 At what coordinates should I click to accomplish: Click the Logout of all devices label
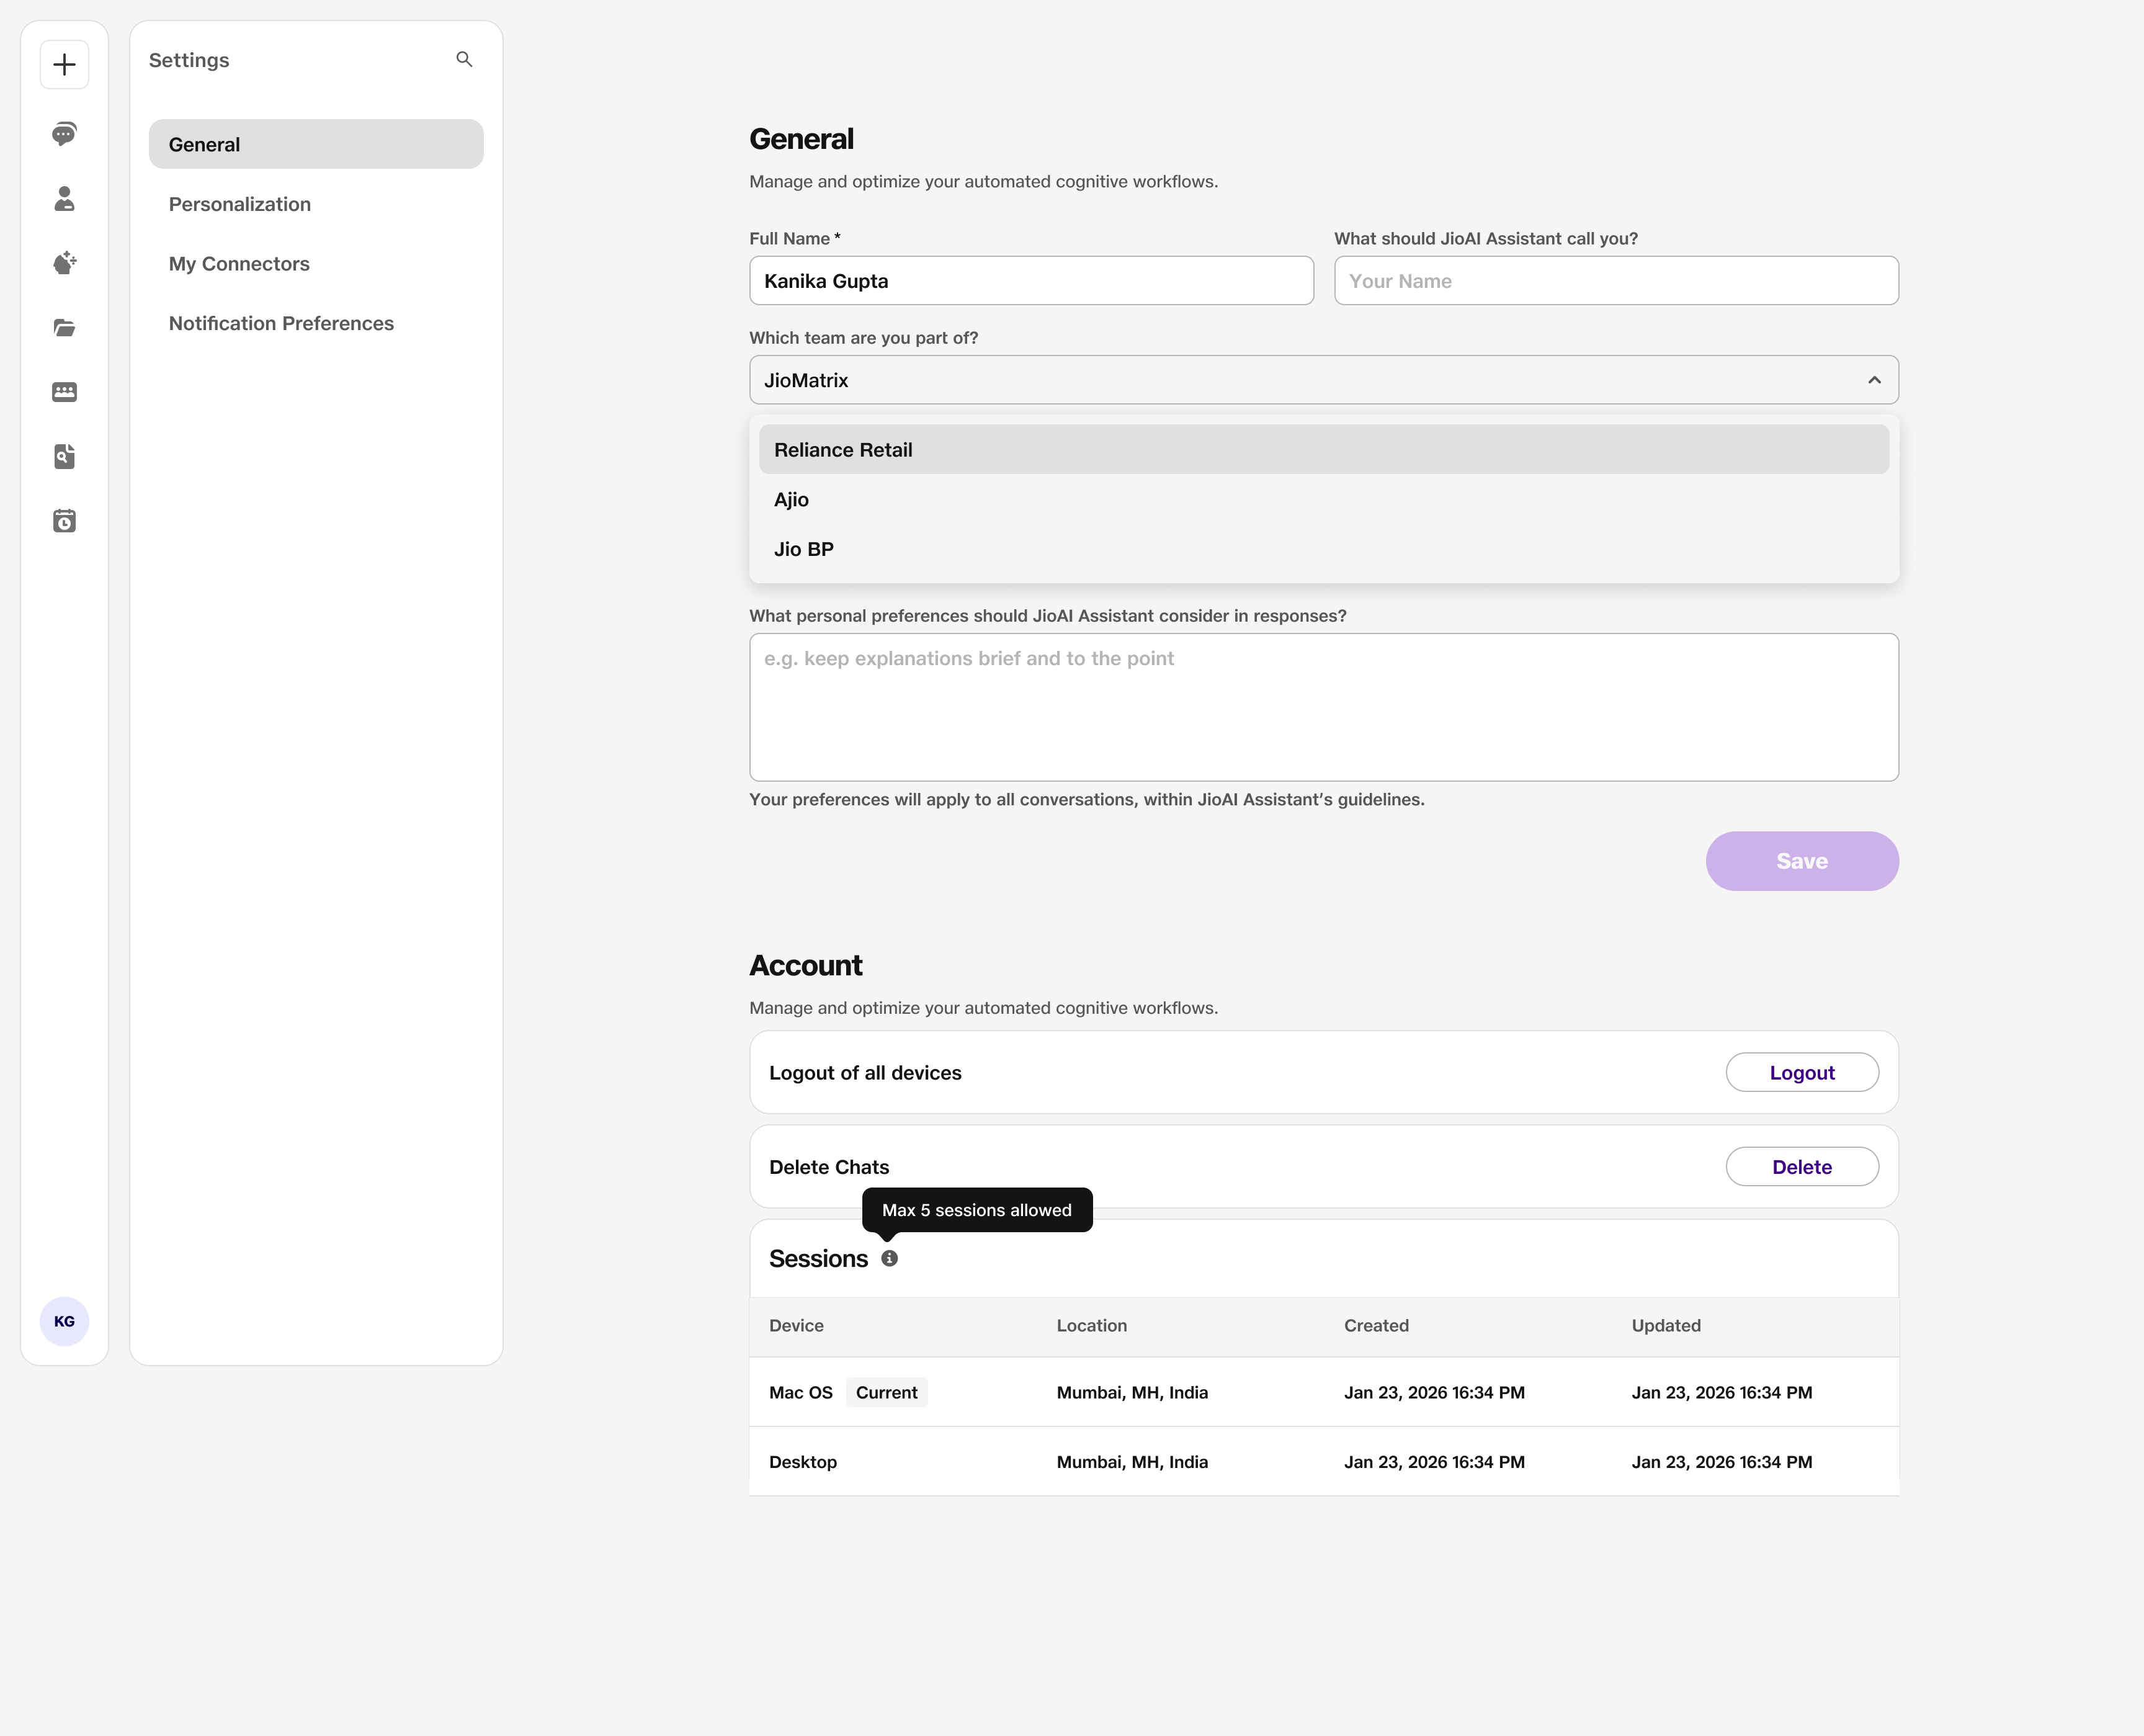click(865, 1073)
